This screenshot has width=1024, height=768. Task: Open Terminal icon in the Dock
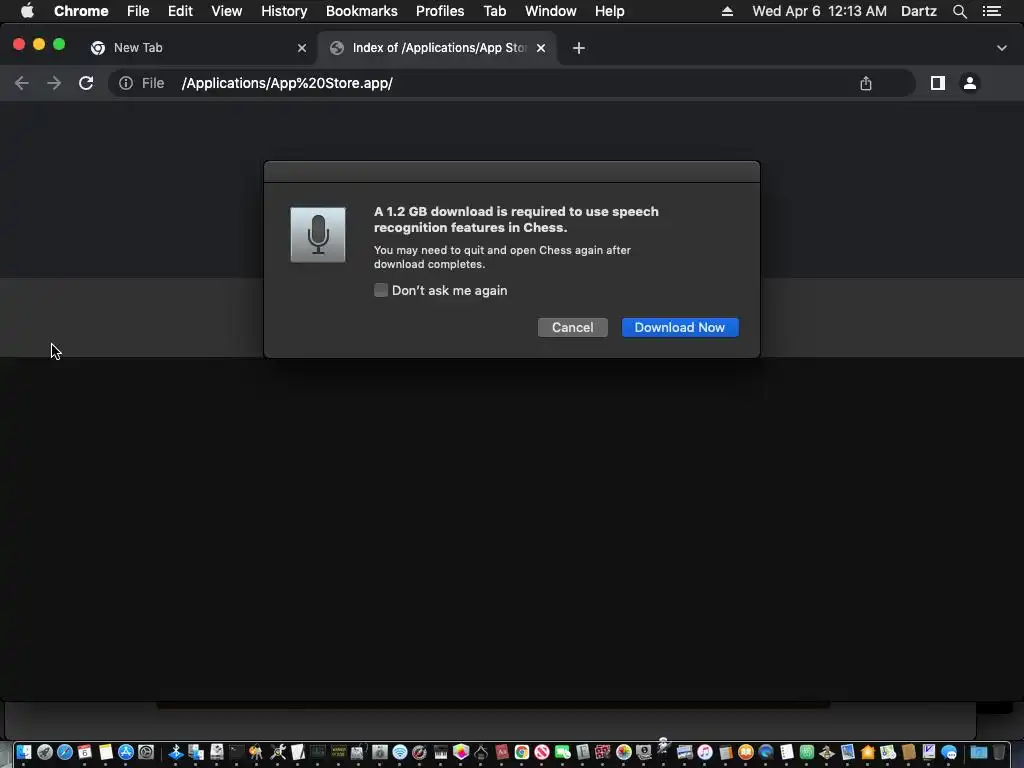pos(236,752)
